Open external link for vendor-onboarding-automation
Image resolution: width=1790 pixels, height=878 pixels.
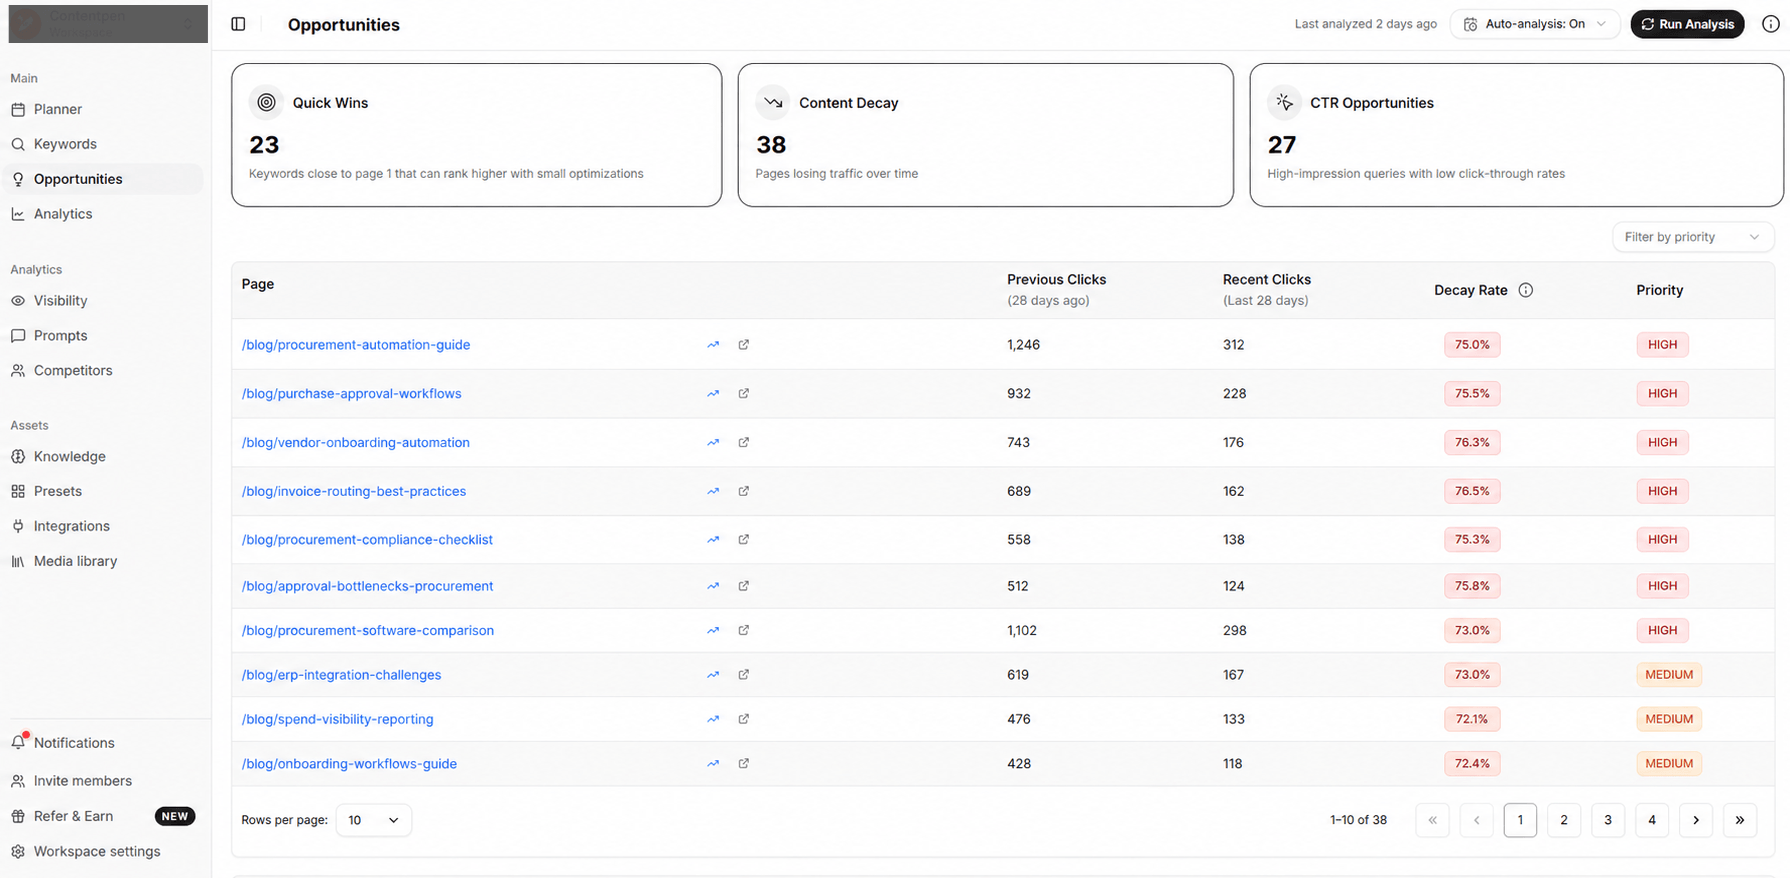coord(744,442)
